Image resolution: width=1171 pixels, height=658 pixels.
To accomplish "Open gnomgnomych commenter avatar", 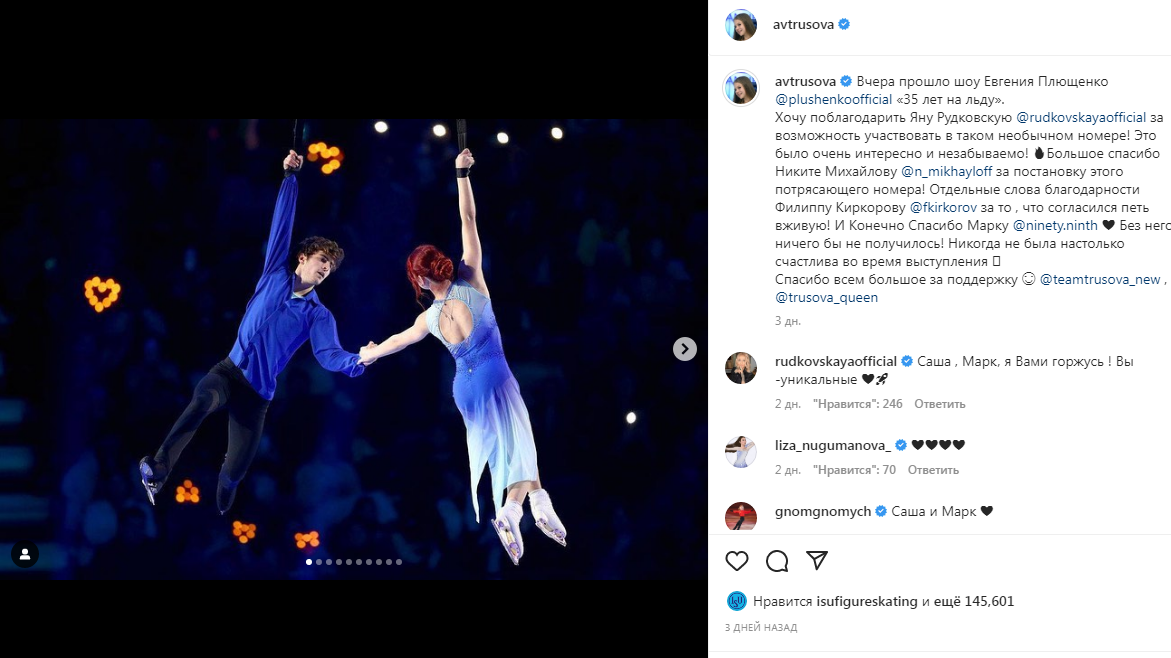I will point(741,516).
